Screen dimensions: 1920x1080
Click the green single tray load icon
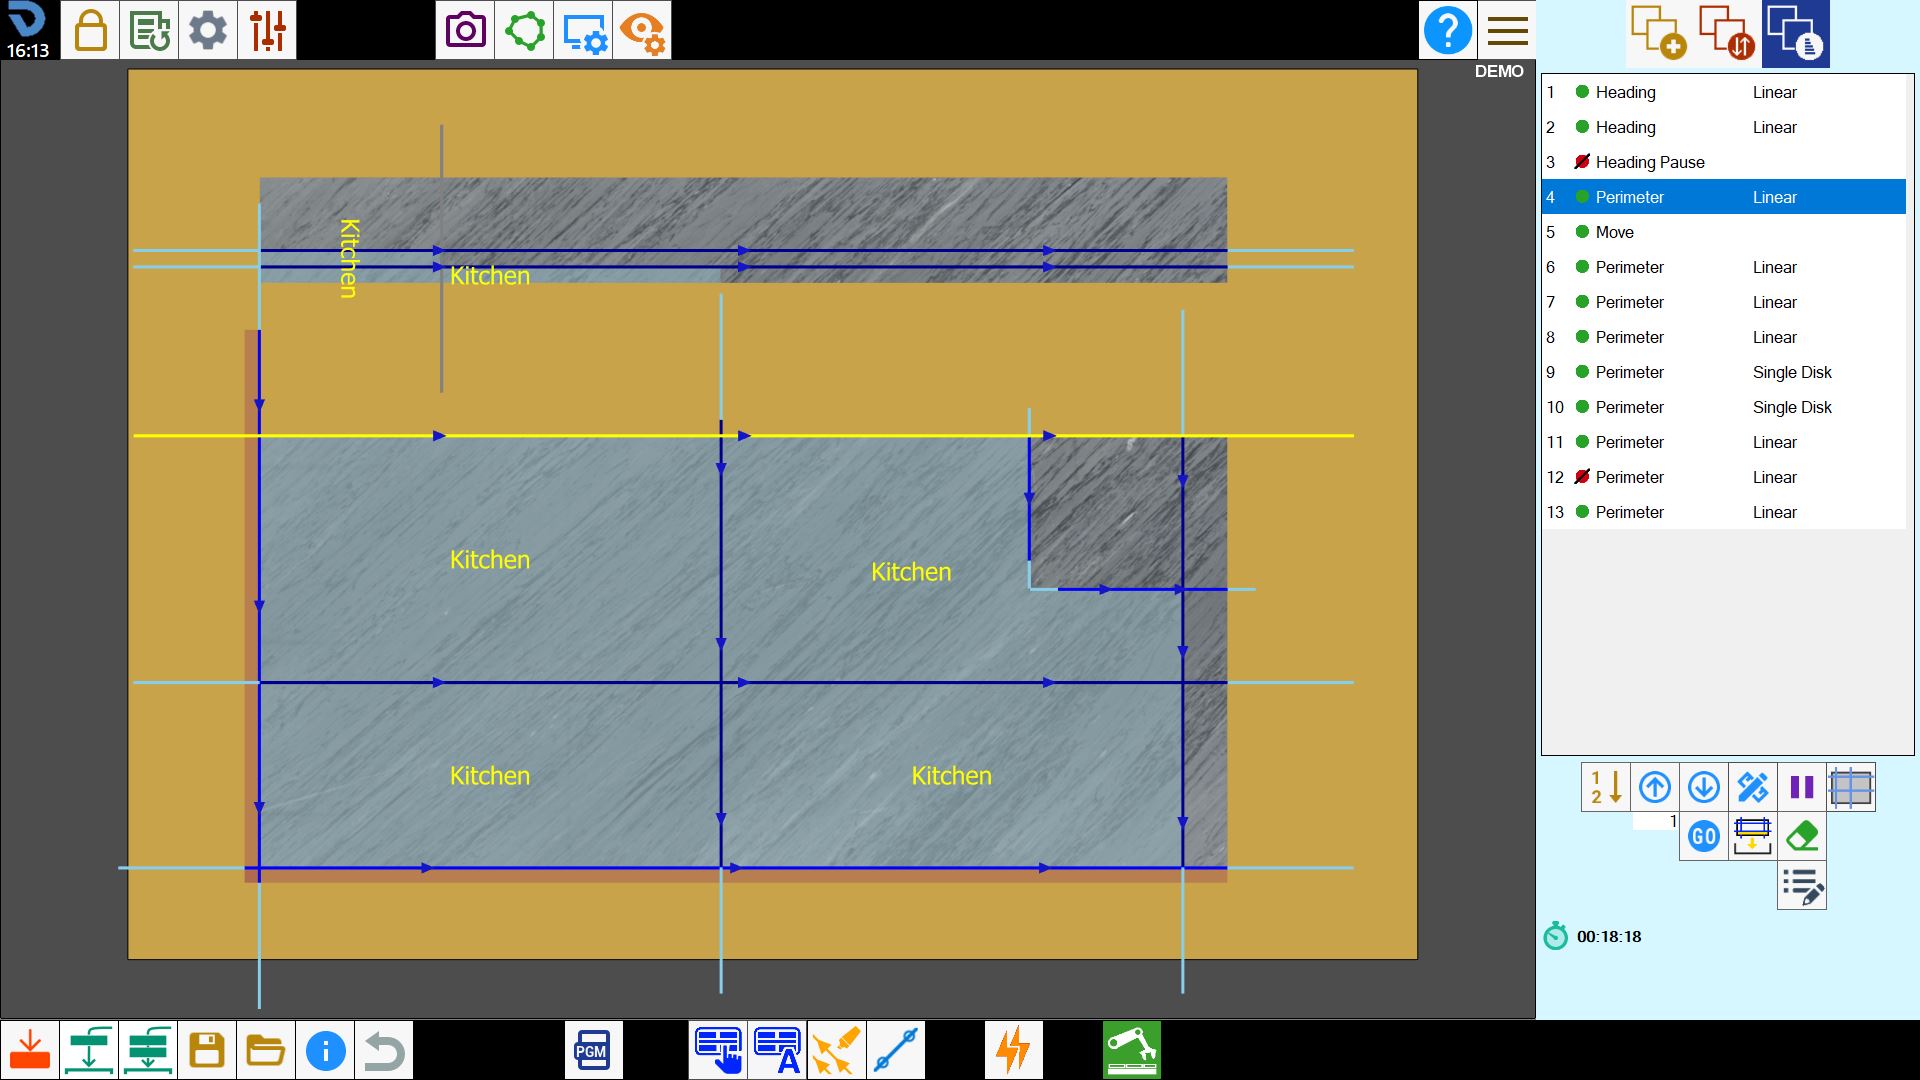[x=89, y=1050]
